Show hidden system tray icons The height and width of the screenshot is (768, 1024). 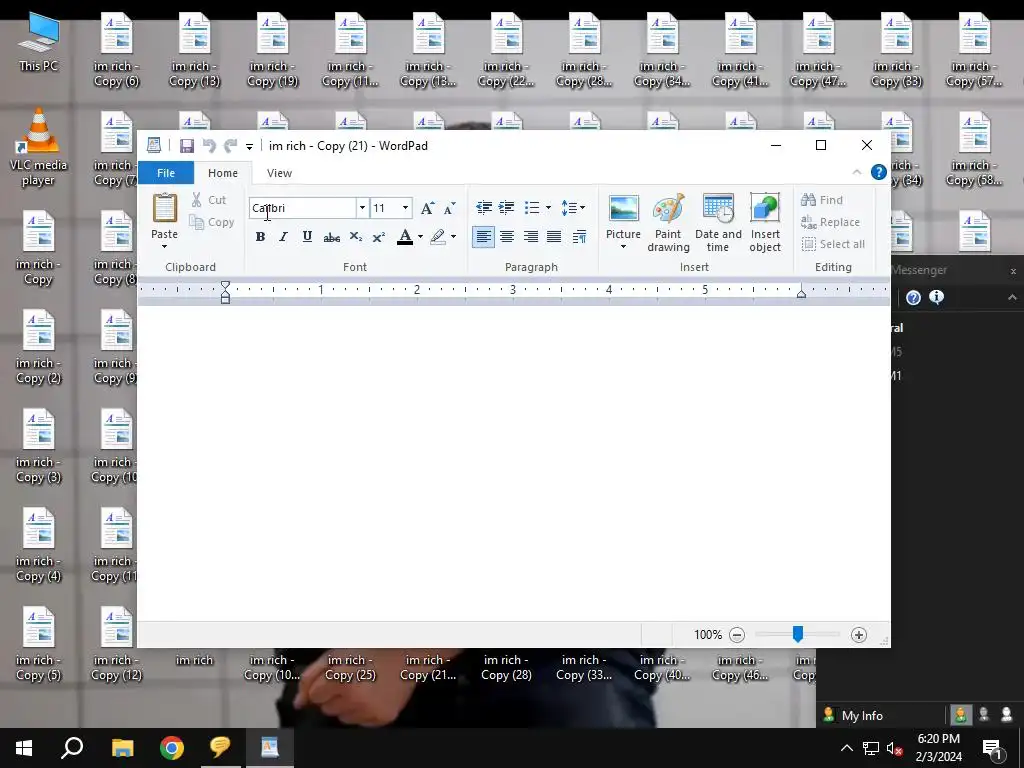tap(846, 748)
